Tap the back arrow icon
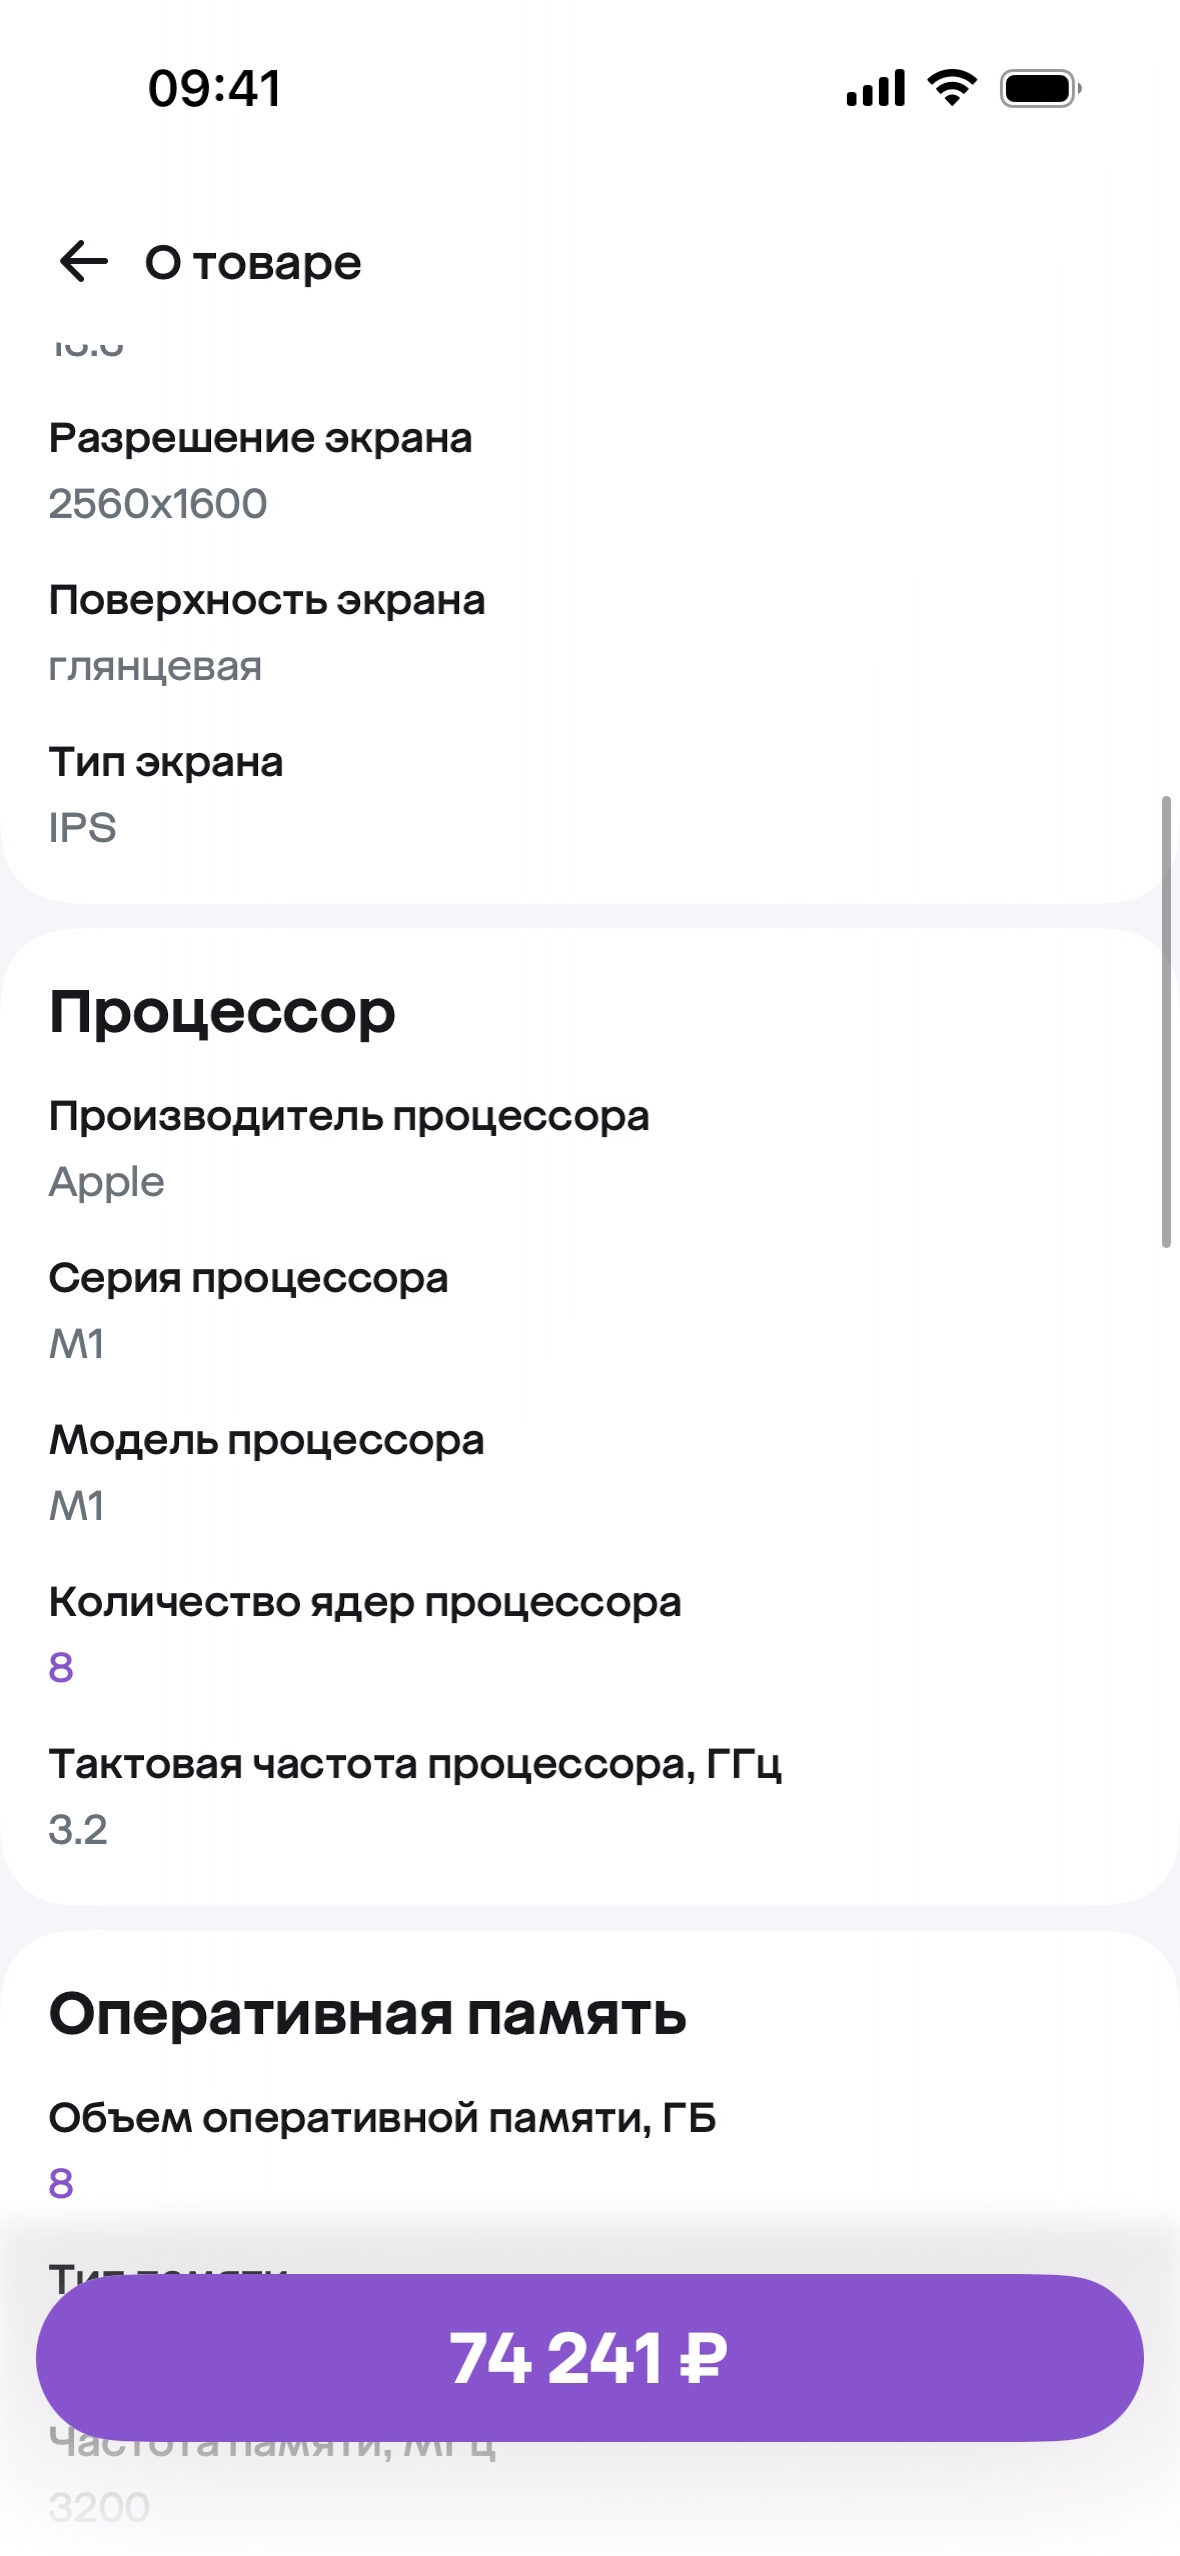Viewport: 1180px width, 2556px height. [84, 262]
